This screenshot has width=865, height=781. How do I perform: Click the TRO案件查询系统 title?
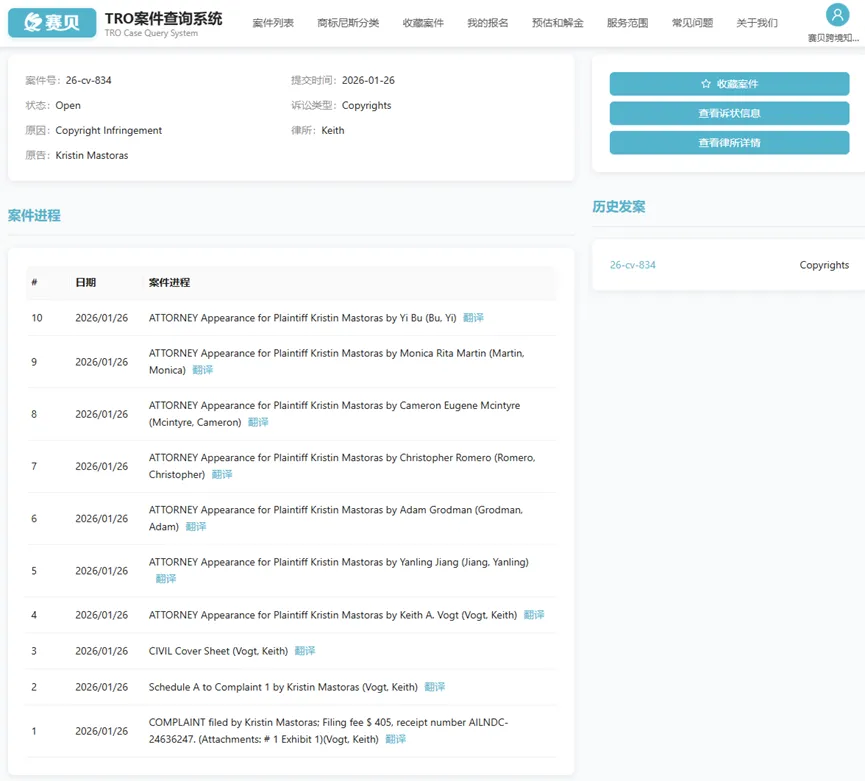coord(163,19)
